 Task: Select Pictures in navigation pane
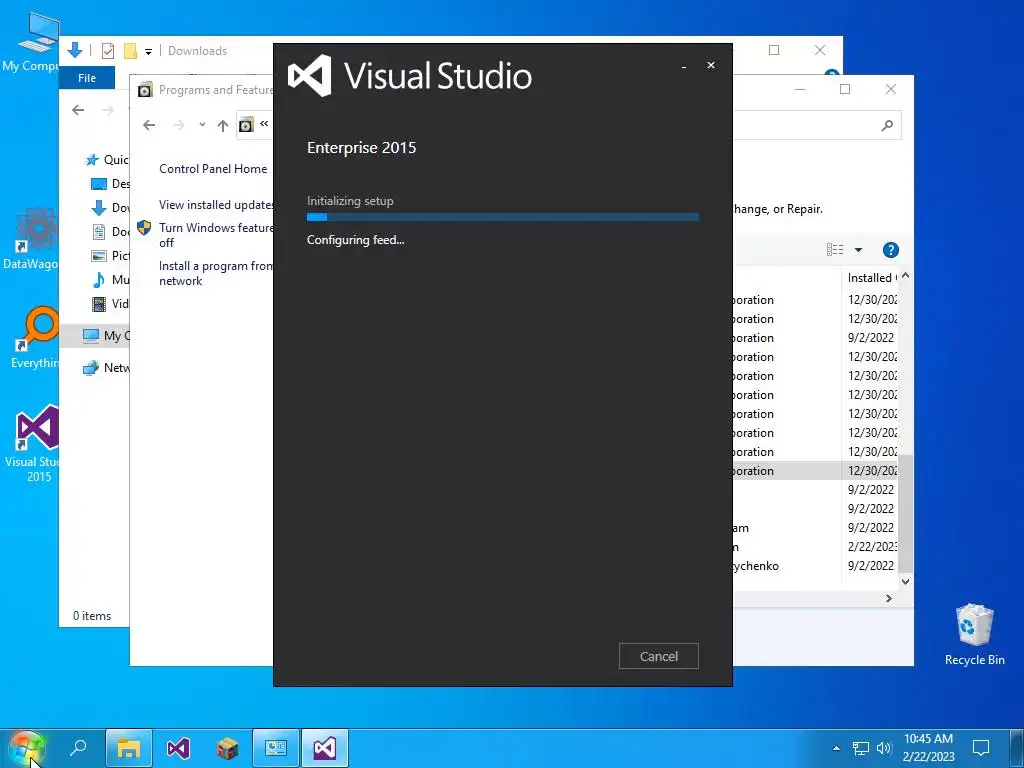coord(110,255)
